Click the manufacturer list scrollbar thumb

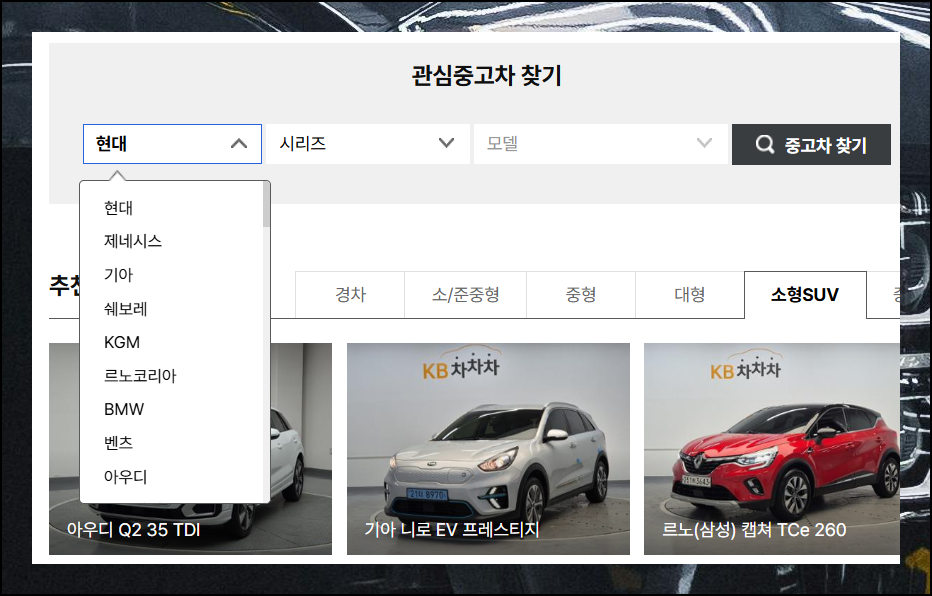[266, 204]
